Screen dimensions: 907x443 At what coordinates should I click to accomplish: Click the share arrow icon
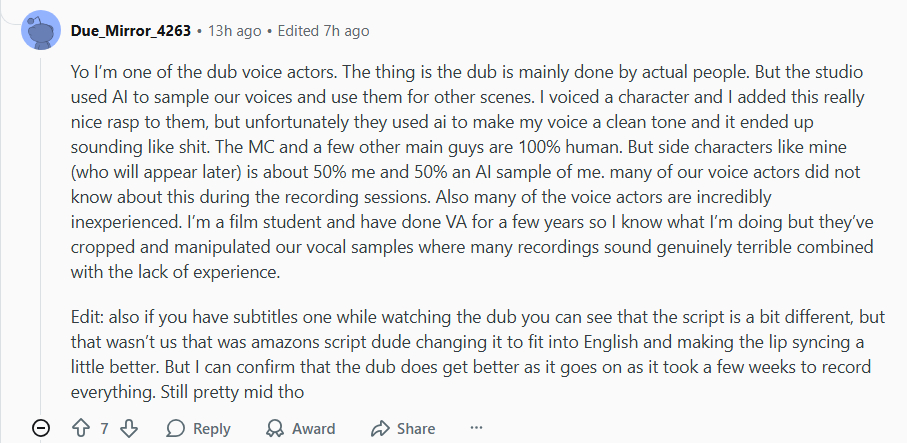(379, 428)
